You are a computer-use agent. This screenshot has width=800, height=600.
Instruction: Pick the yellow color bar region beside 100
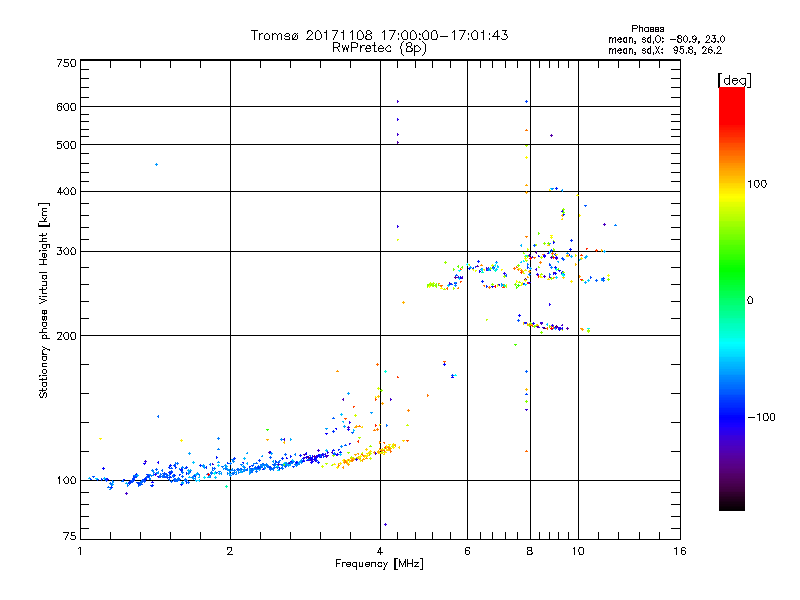[x=731, y=184]
